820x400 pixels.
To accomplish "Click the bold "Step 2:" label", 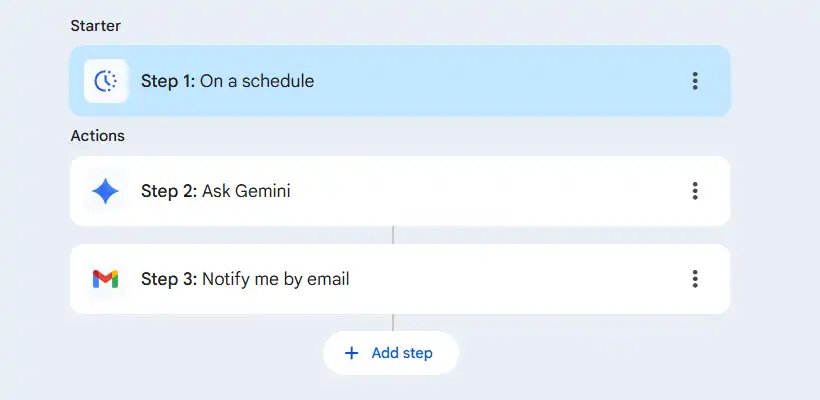I will coord(169,190).
